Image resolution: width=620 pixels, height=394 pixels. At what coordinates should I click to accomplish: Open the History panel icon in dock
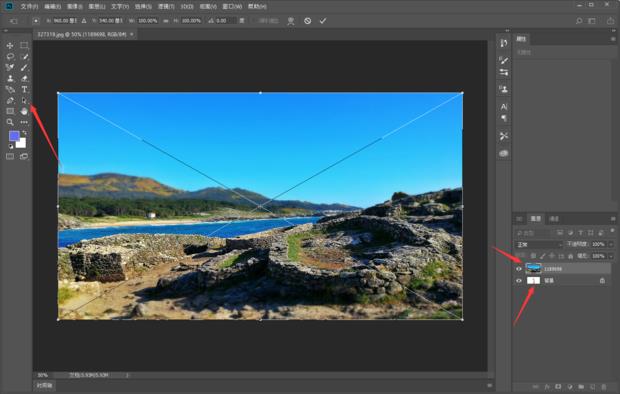point(504,43)
